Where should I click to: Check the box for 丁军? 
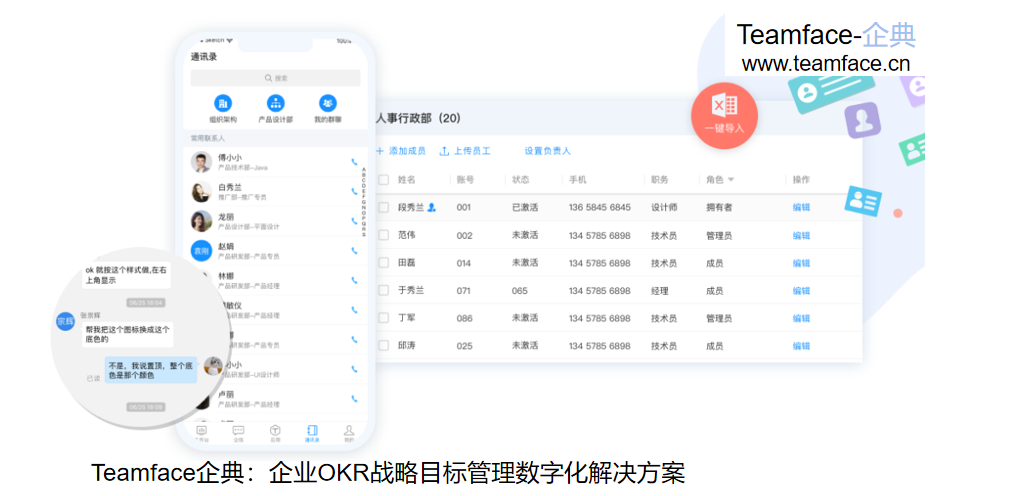coord(384,318)
